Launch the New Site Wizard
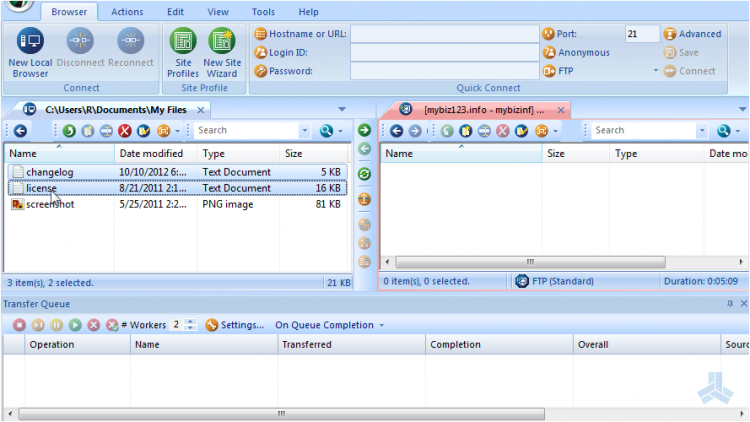This screenshot has width=750, height=422. click(x=222, y=52)
